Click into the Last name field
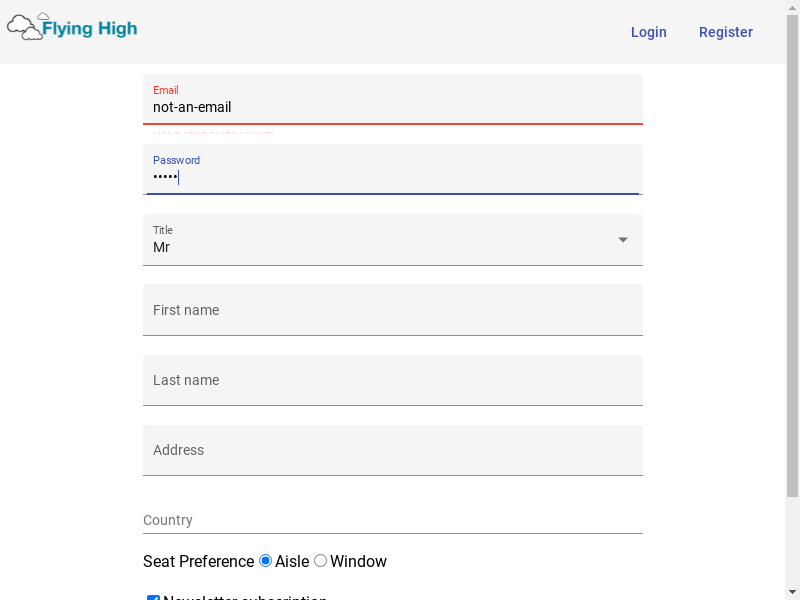Screen dimensions: 800x600 (392, 380)
